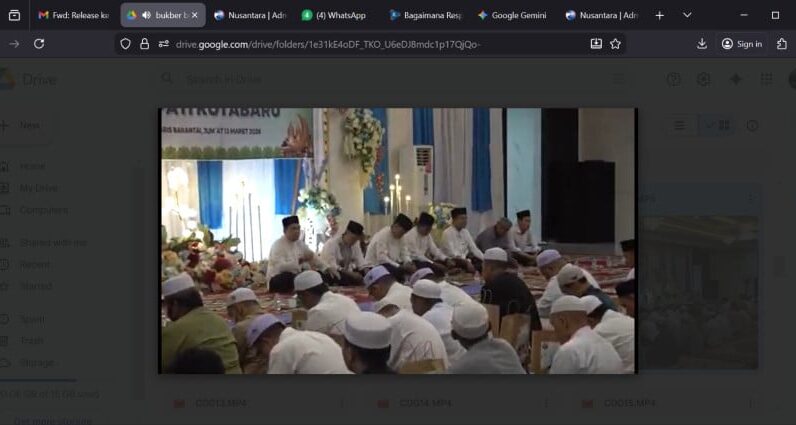Click the video preview in the center
This screenshot has height=425, width=796.
[398, 240]
